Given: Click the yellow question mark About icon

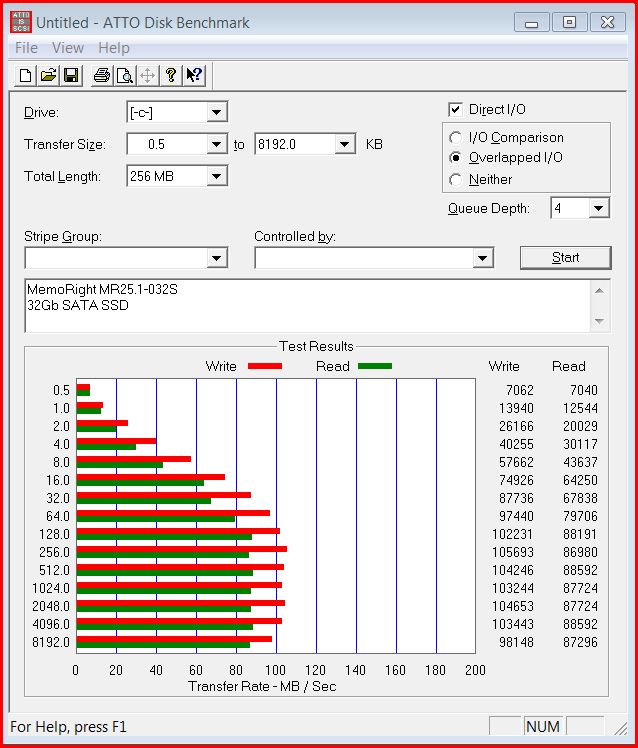Looking at the screenshot, I should (x=170, y=75).
